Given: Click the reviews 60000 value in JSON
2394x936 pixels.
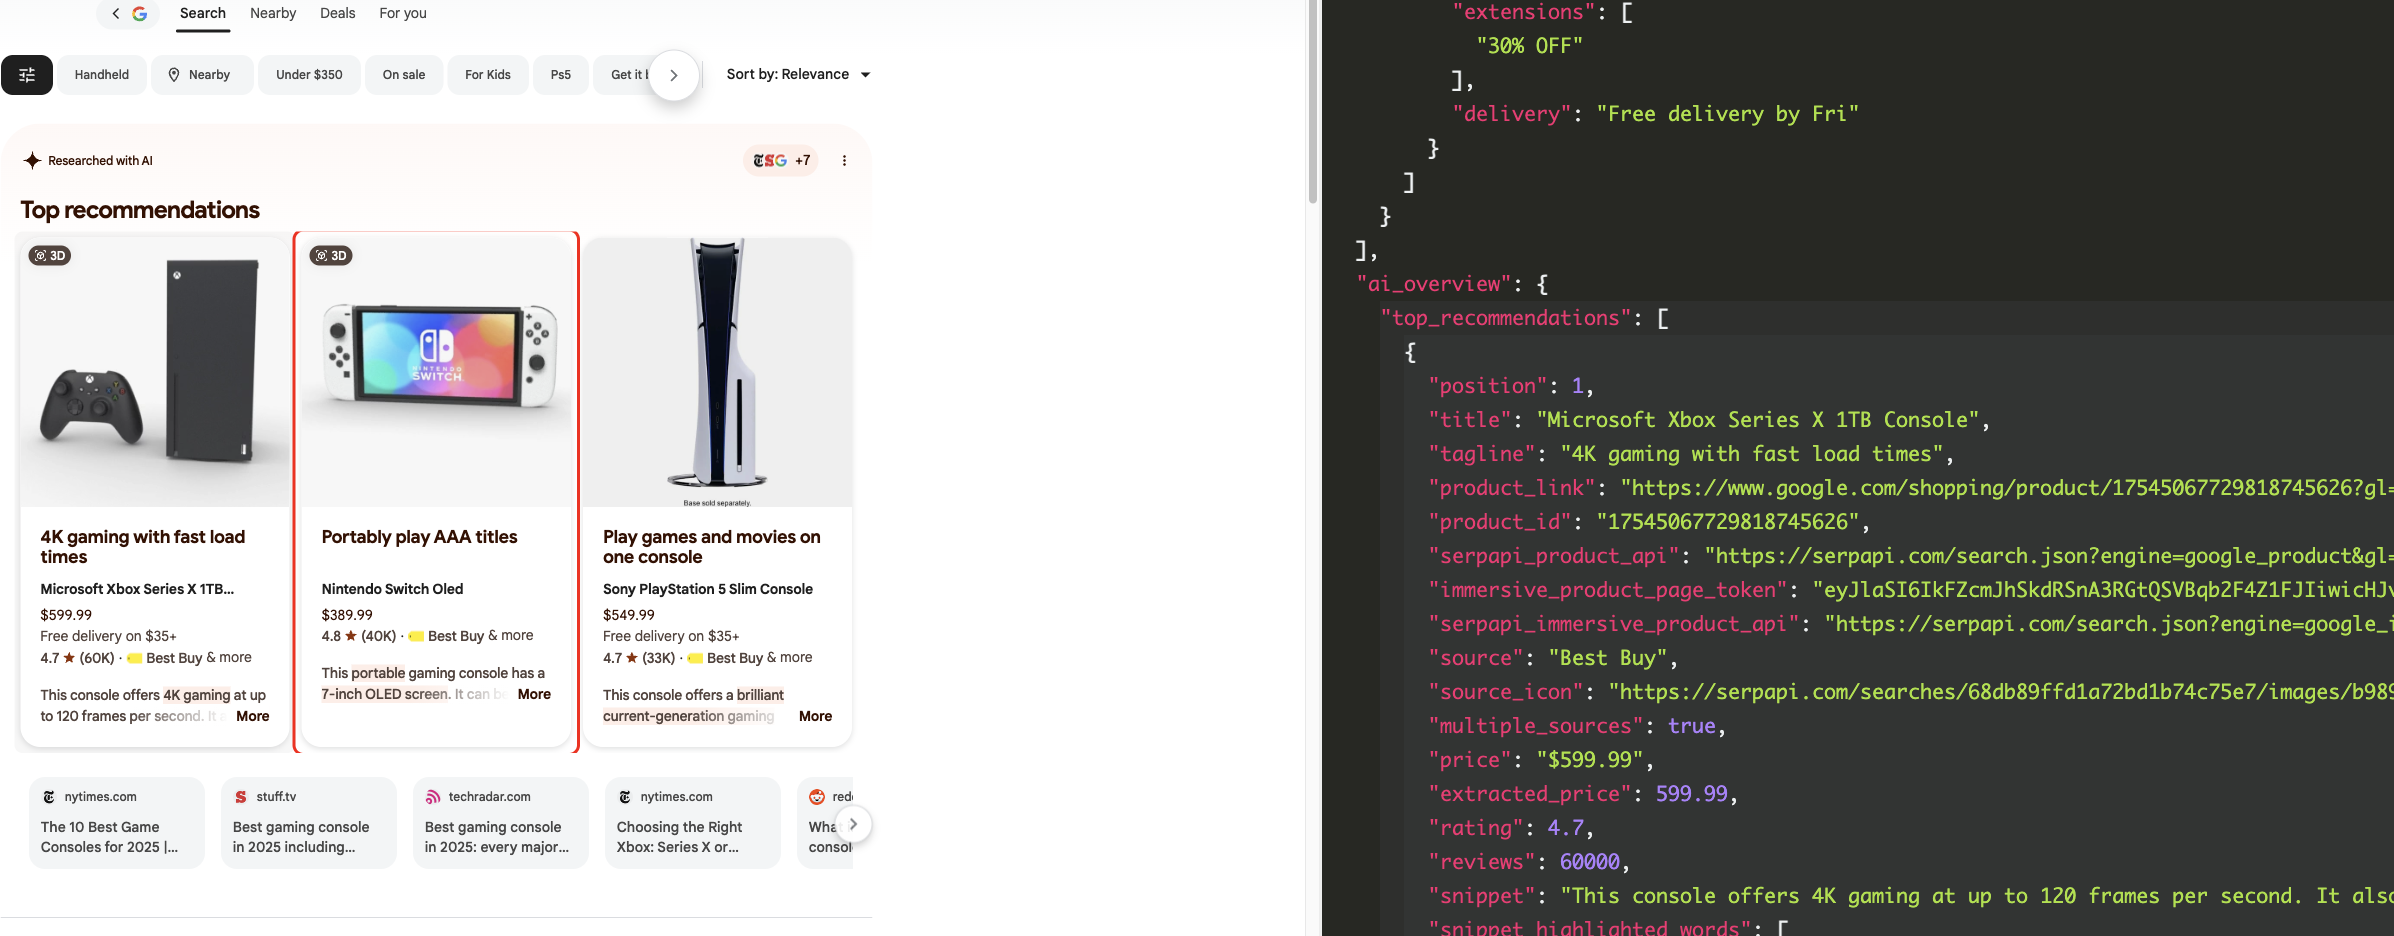Looking at the screenshot, I should pos(1590,862).
